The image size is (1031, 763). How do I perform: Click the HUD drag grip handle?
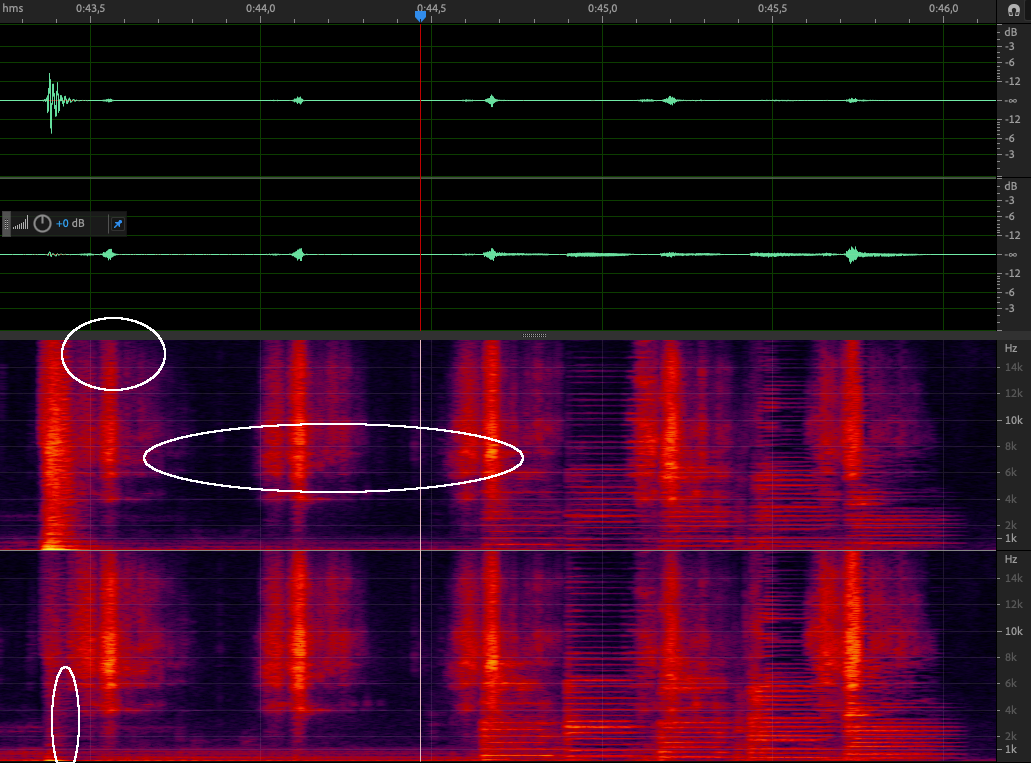click(6, 223)
